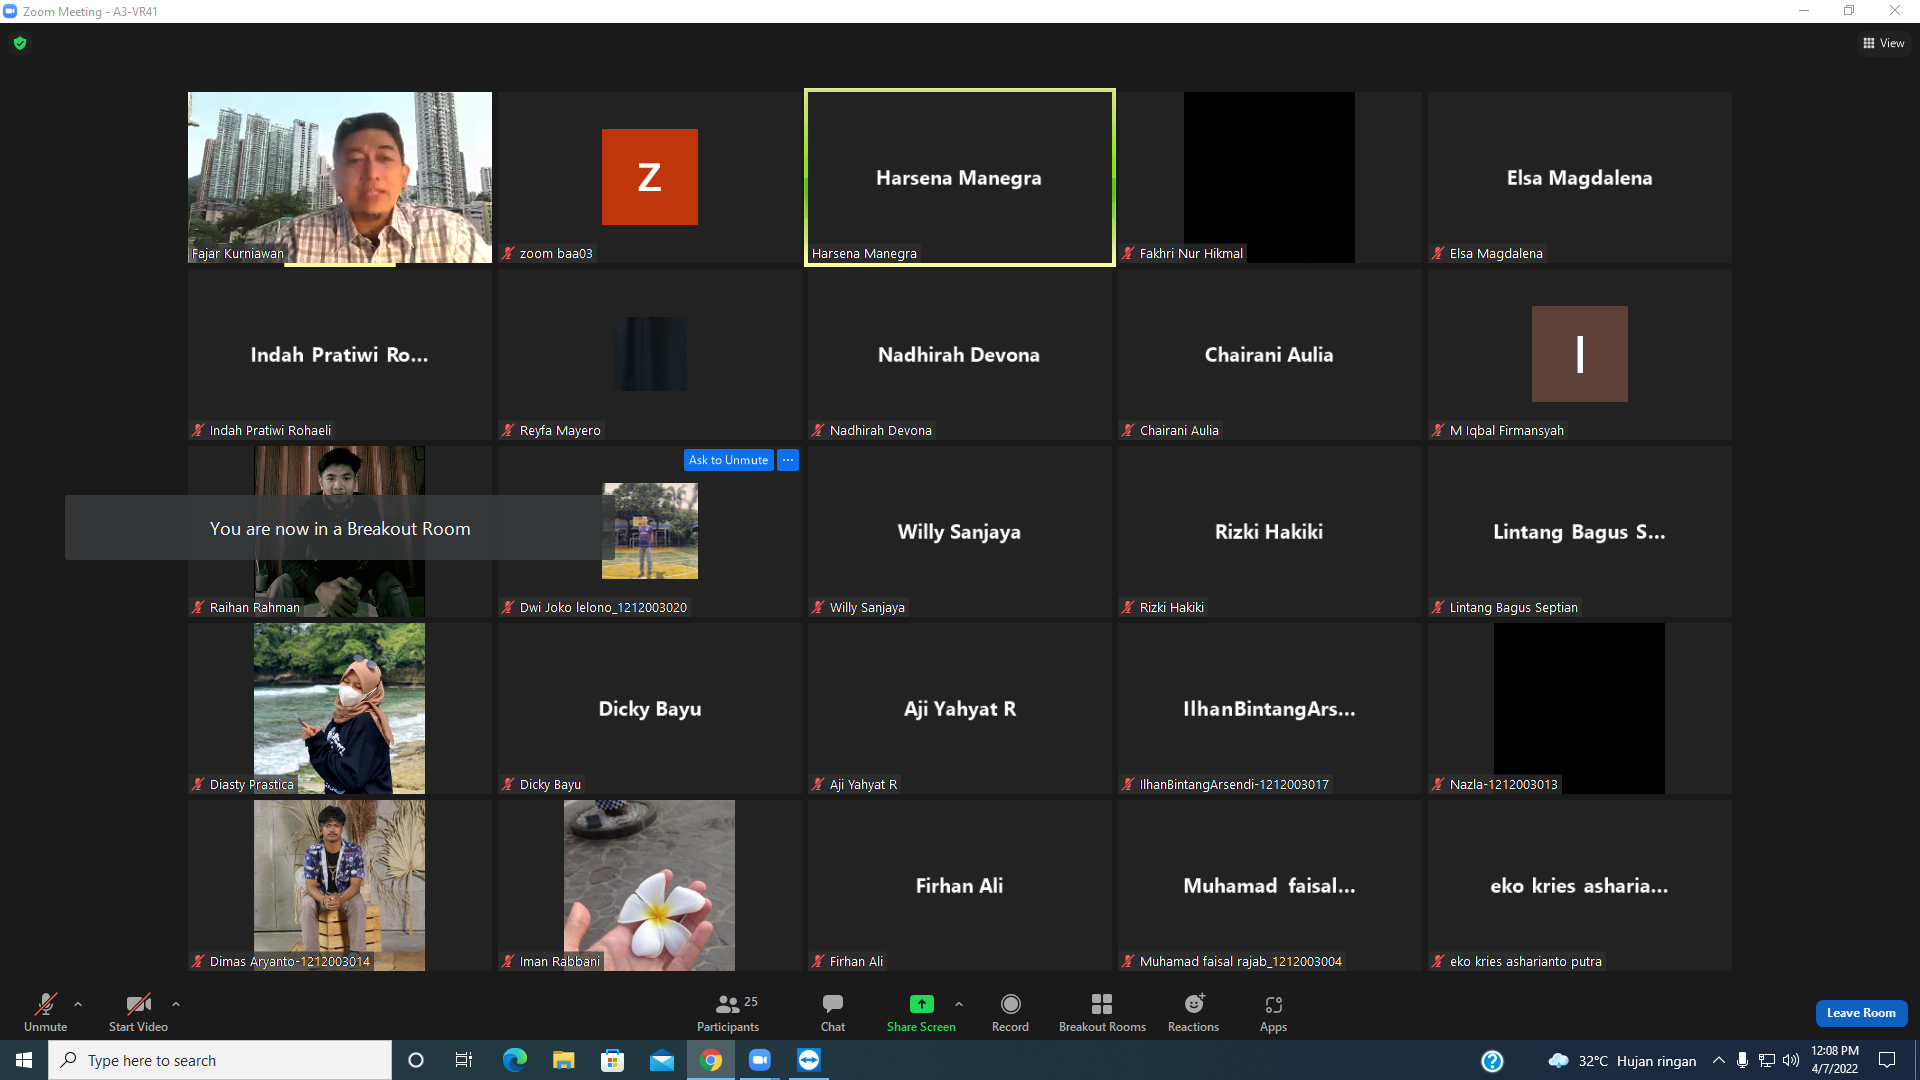Click the orange Z avatar of zoom baa03
The height and width of the screenshot is (1080, 1920).
click(x=649, y=177)
